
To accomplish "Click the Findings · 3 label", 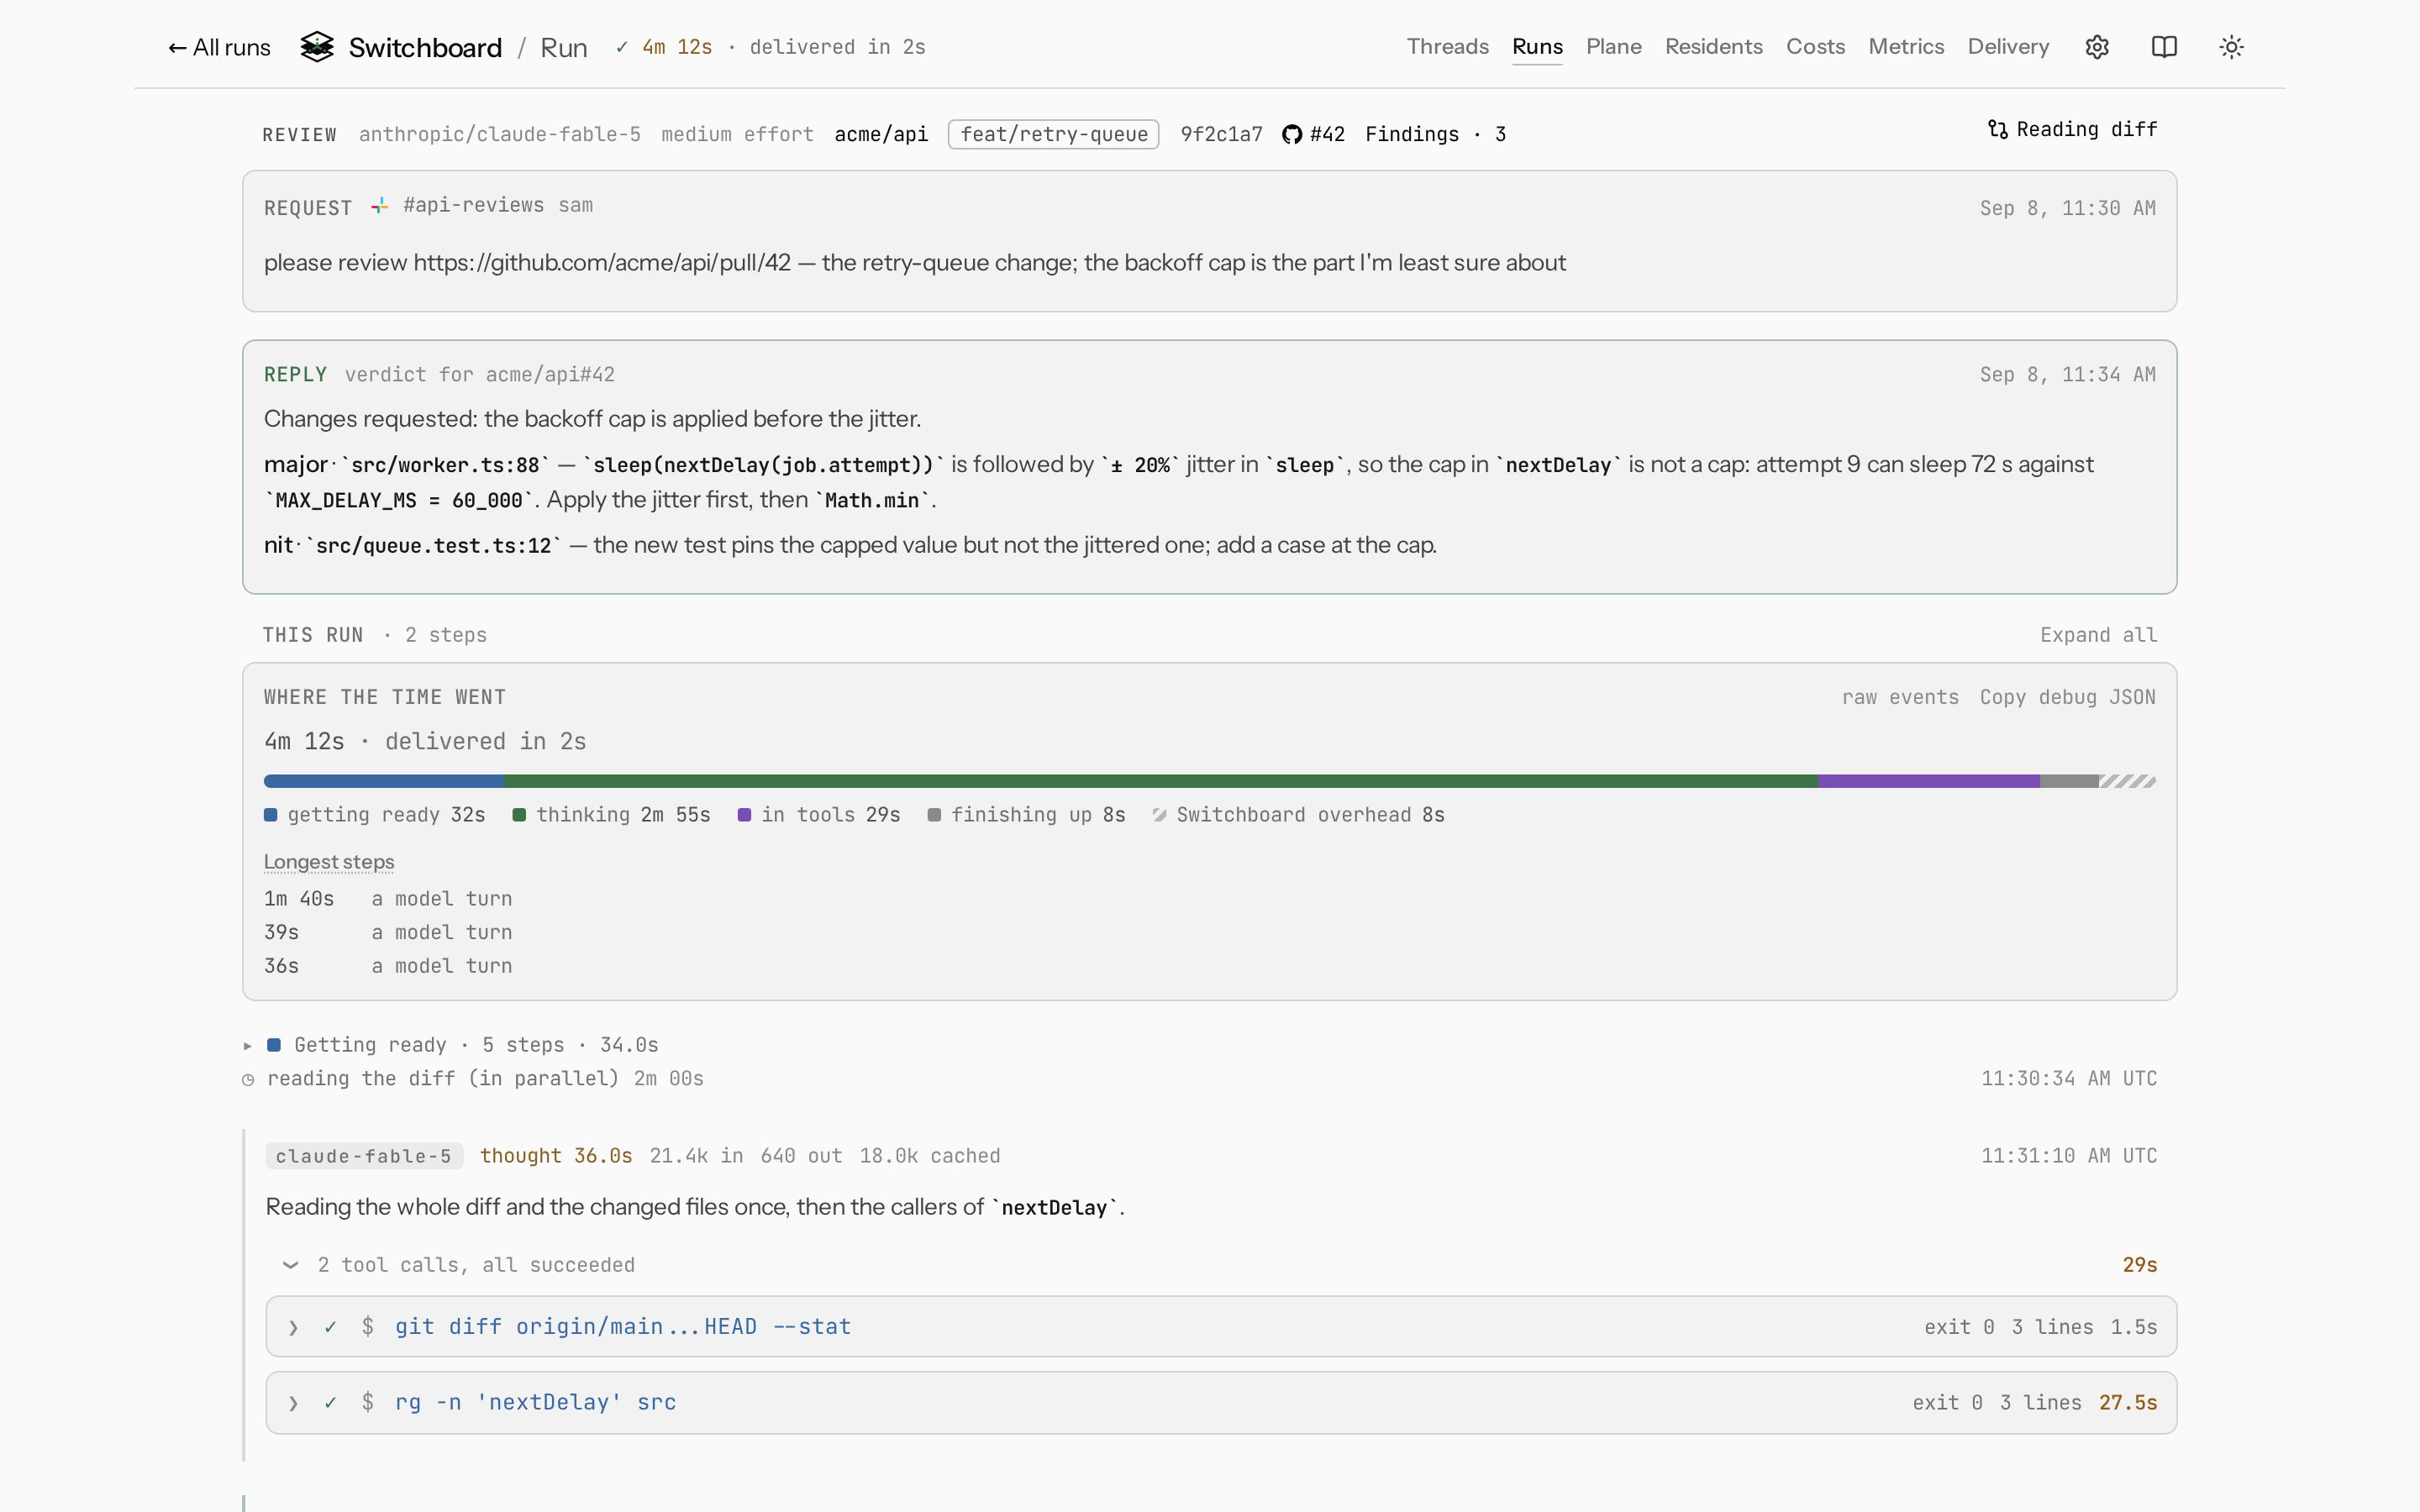I will pyautogui.click(x=1435, y=134).
